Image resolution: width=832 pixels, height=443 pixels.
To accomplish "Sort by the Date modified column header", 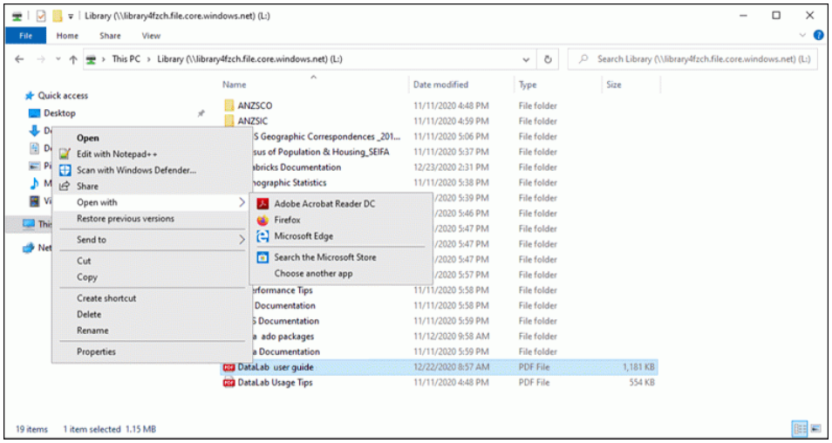I will 440,84.
